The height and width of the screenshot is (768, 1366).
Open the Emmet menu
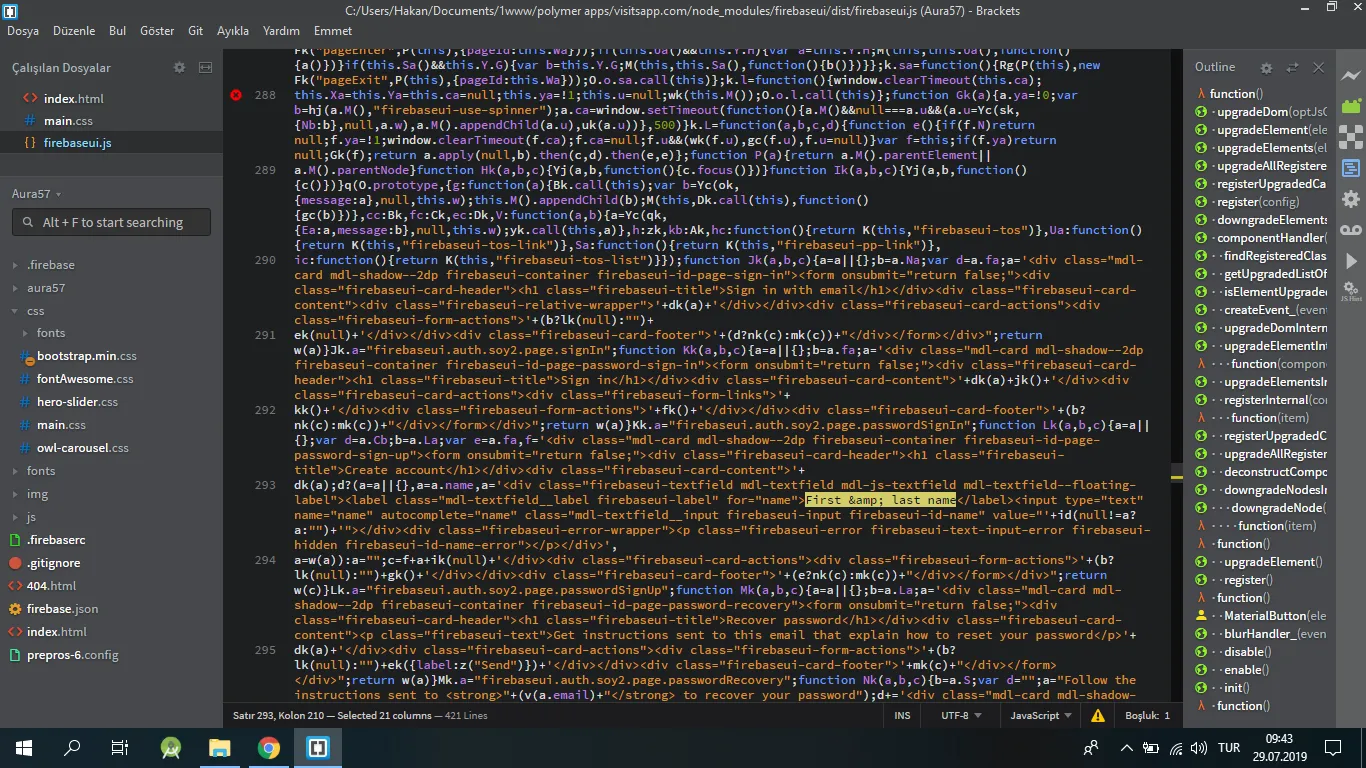point(333,31)
